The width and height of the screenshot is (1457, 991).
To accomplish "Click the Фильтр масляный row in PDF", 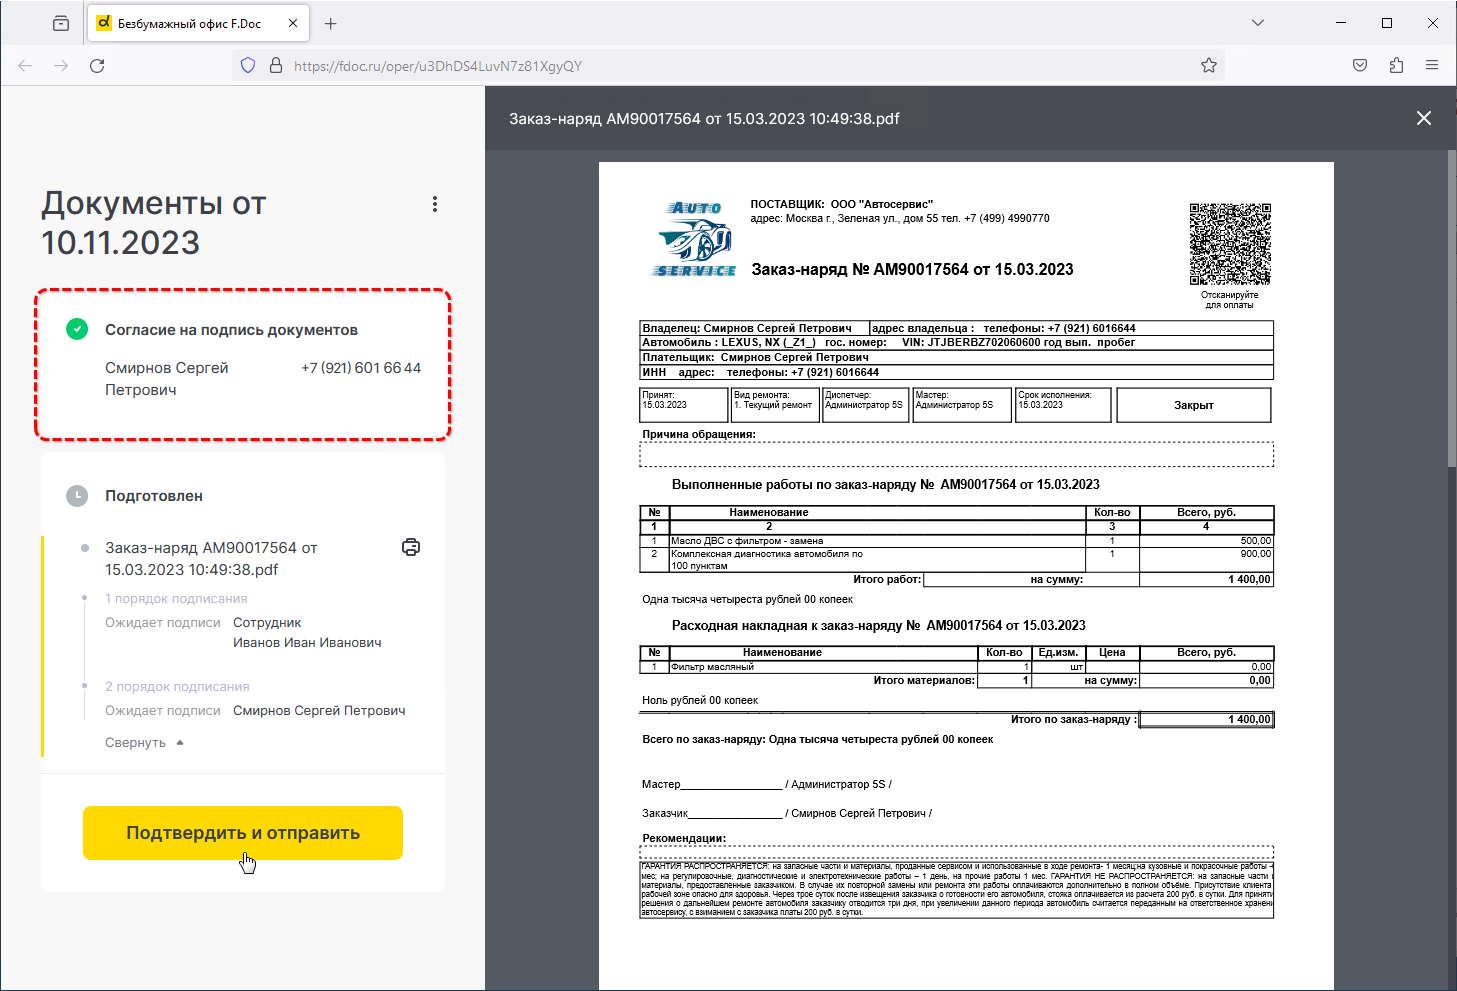I will pos(956,667).
